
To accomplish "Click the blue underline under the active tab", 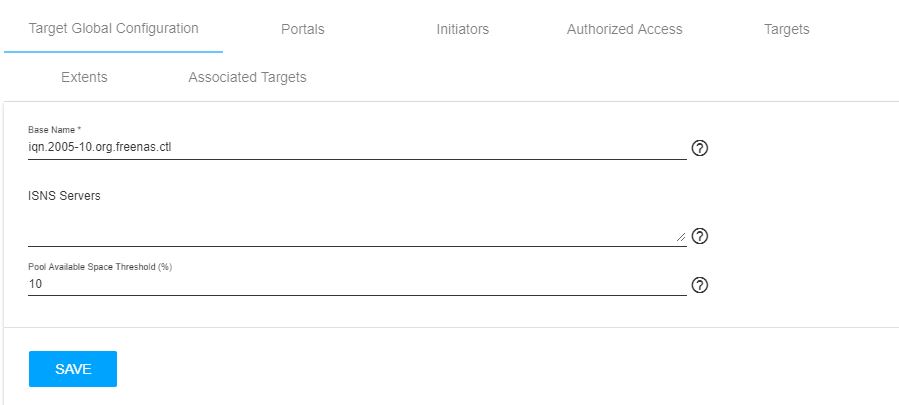I will coord(114,52).
